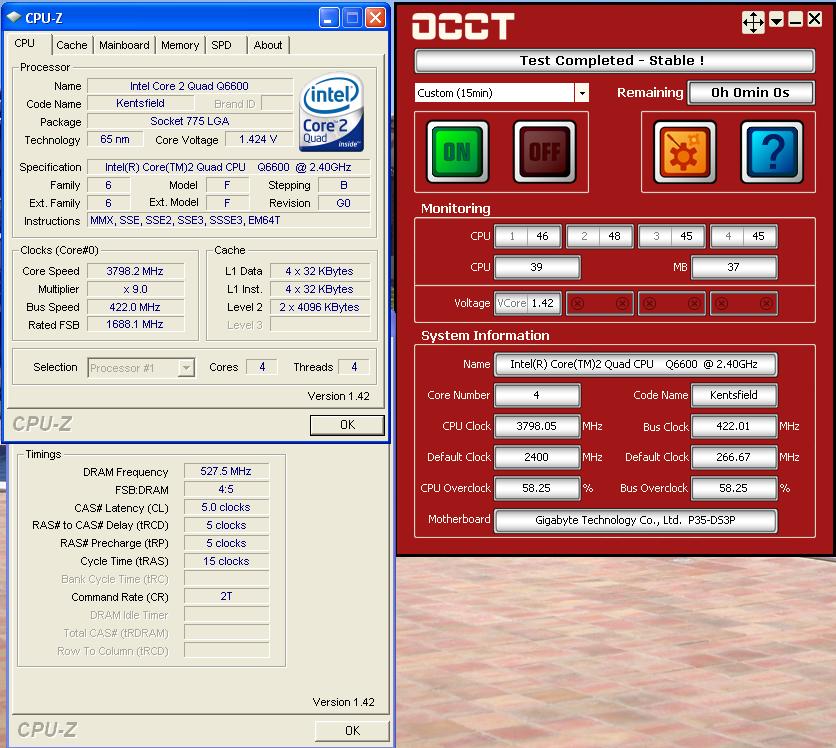This screenshot has width=836, height=748.
Task: Click the VCore 1.42 voltage field
Action: [x=528, y=303]
